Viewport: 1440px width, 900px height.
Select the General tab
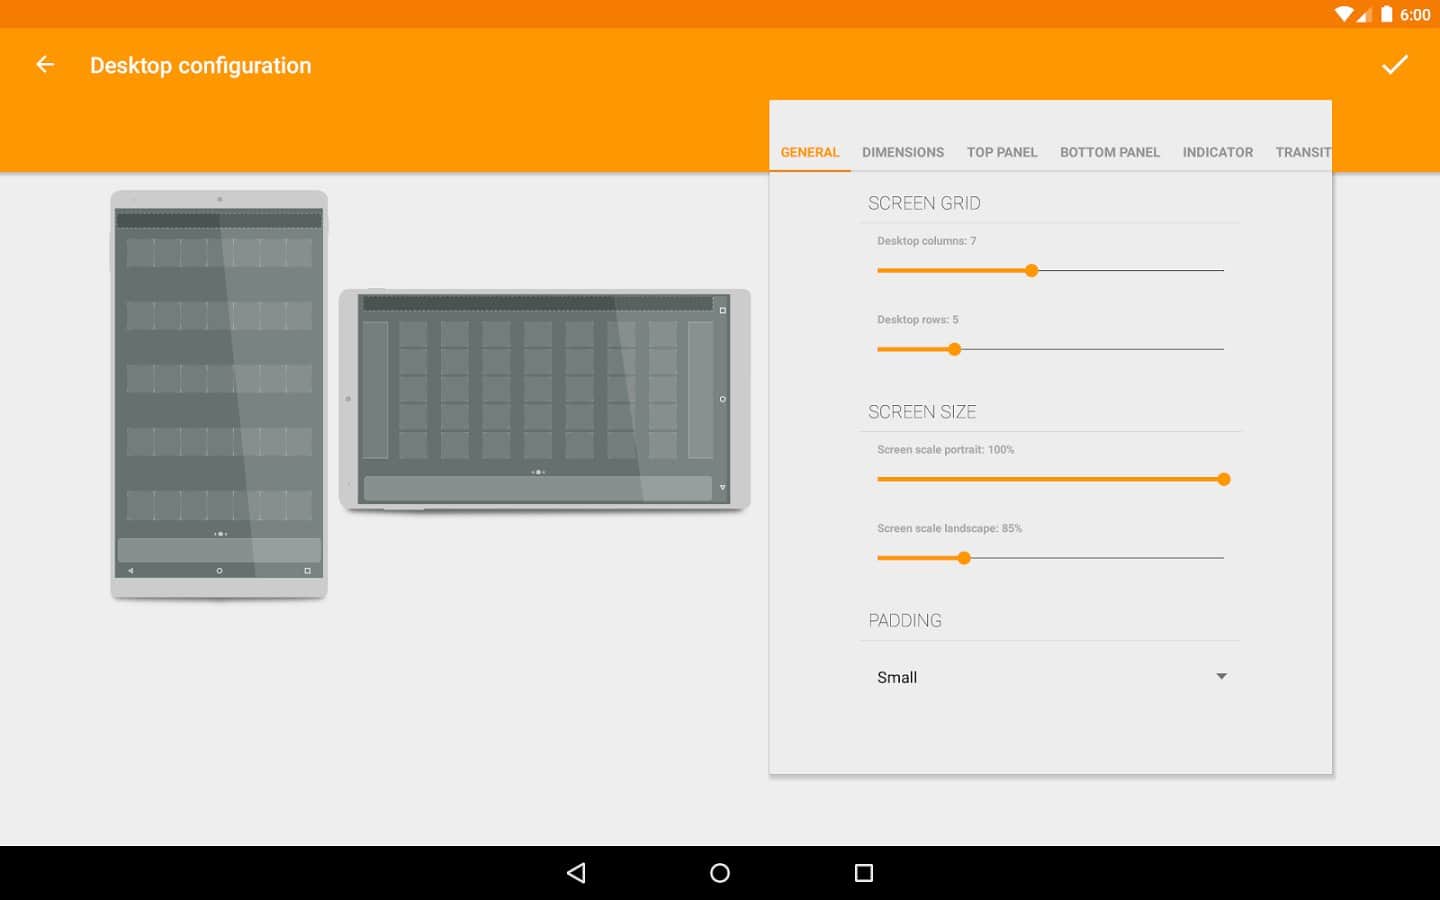point(809,152)
